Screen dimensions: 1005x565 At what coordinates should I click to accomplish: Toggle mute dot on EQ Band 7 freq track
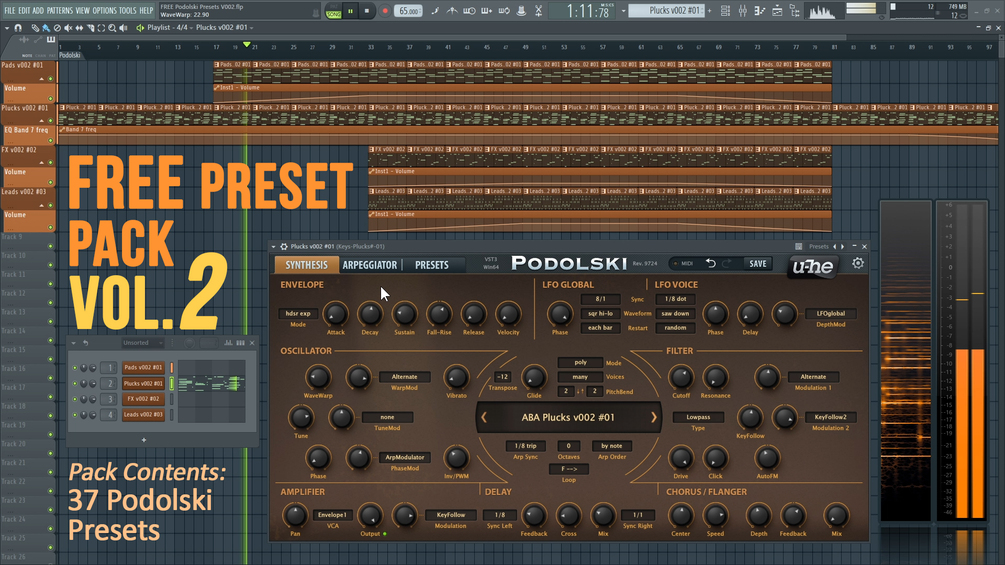(x=51, y=141)
